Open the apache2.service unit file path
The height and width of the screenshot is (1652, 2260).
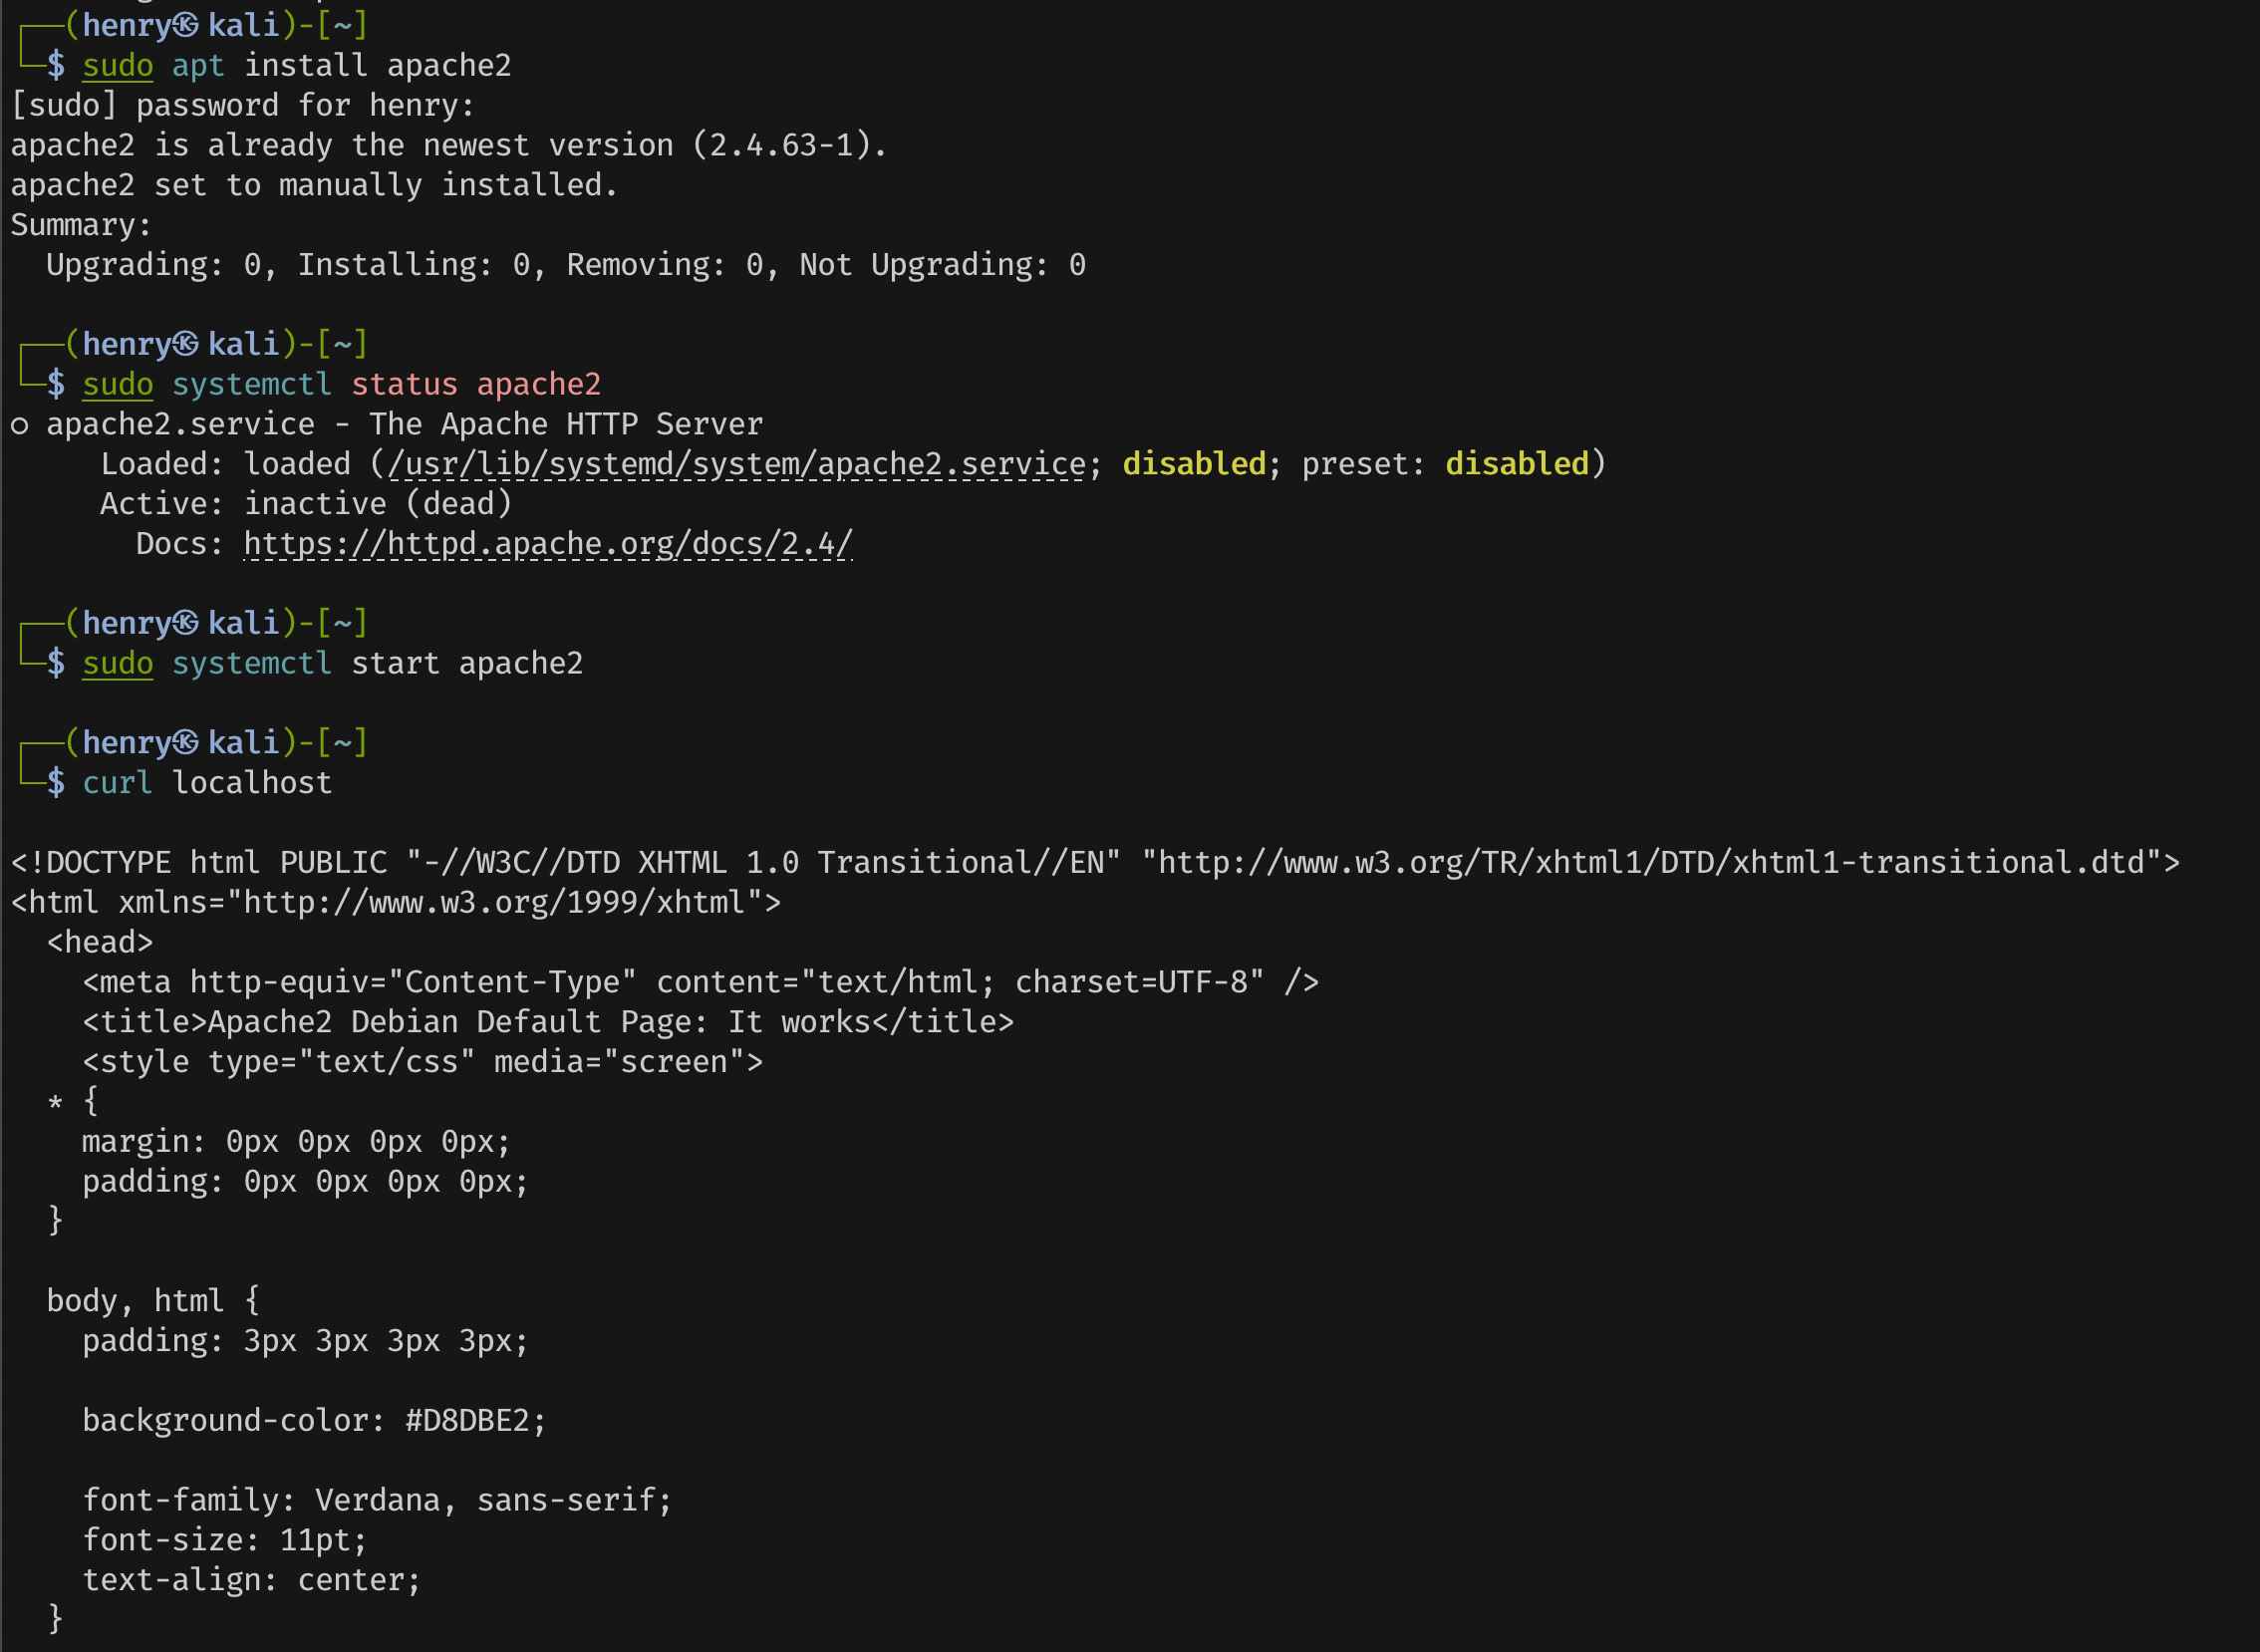click(736, 464)
